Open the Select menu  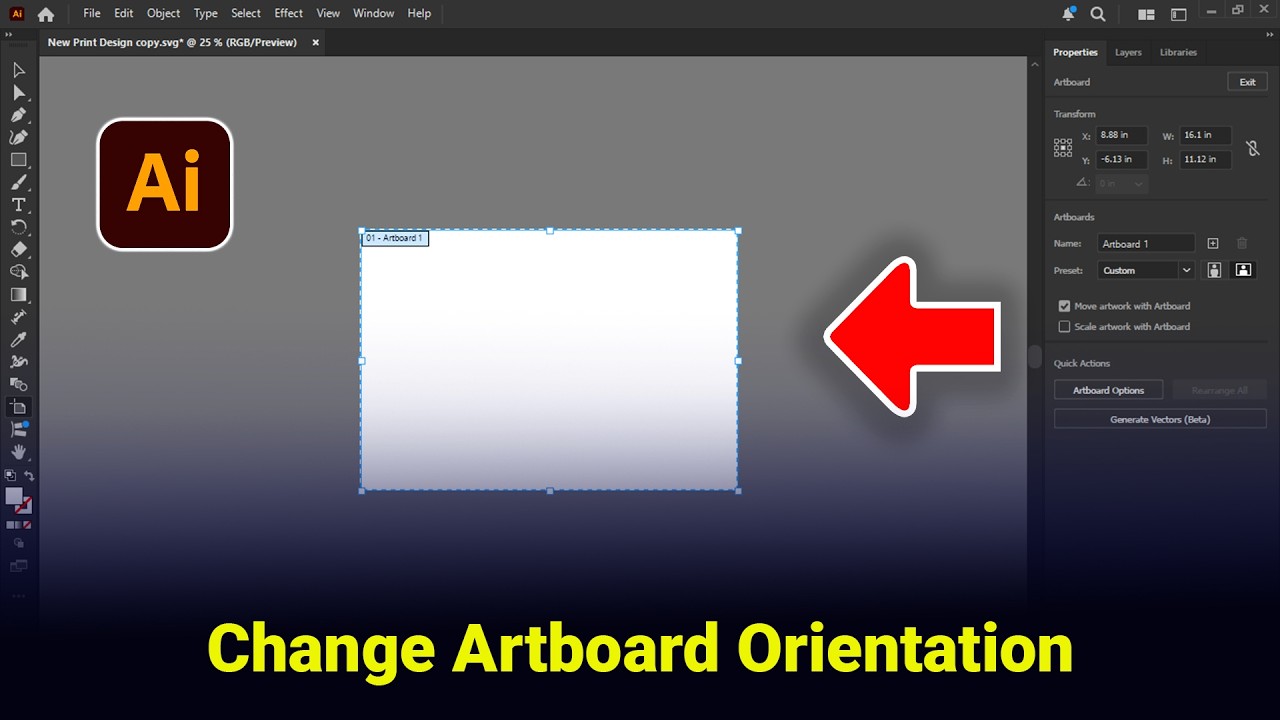[246, 13]
